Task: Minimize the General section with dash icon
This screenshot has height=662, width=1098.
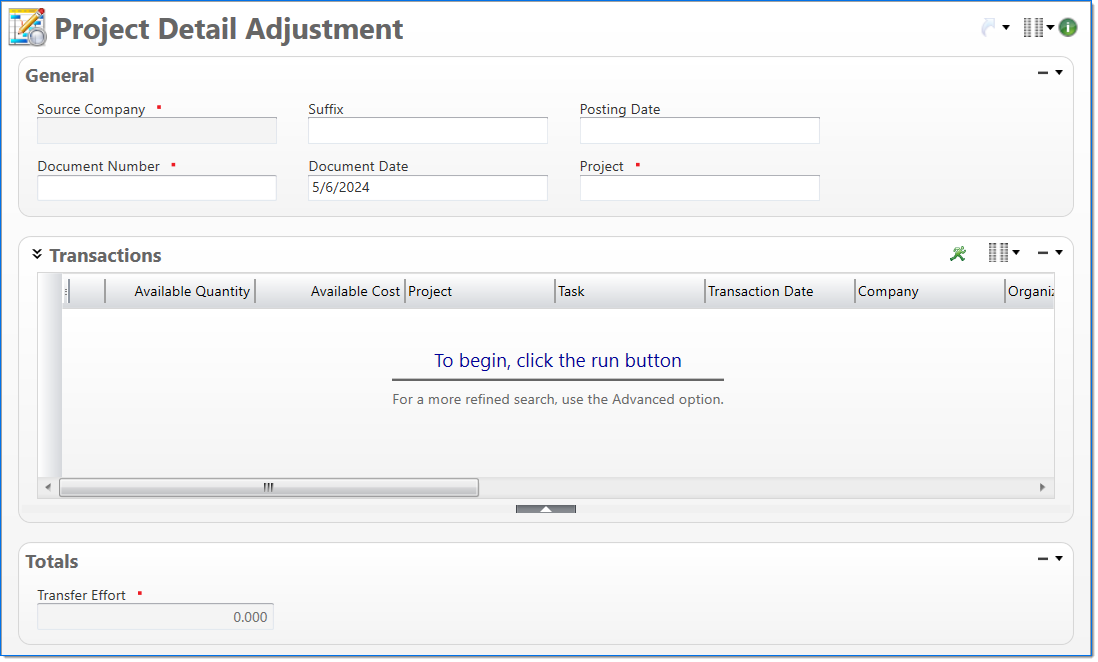Action: pyautogui.click(x=1043, y=73)
